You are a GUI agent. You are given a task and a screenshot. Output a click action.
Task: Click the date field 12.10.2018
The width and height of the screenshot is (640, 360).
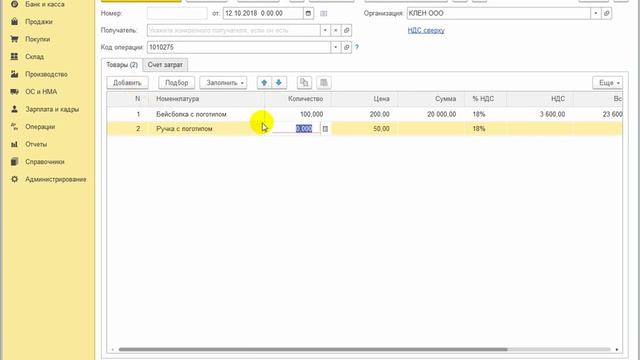pyautogui.click(x=263, y=13)
